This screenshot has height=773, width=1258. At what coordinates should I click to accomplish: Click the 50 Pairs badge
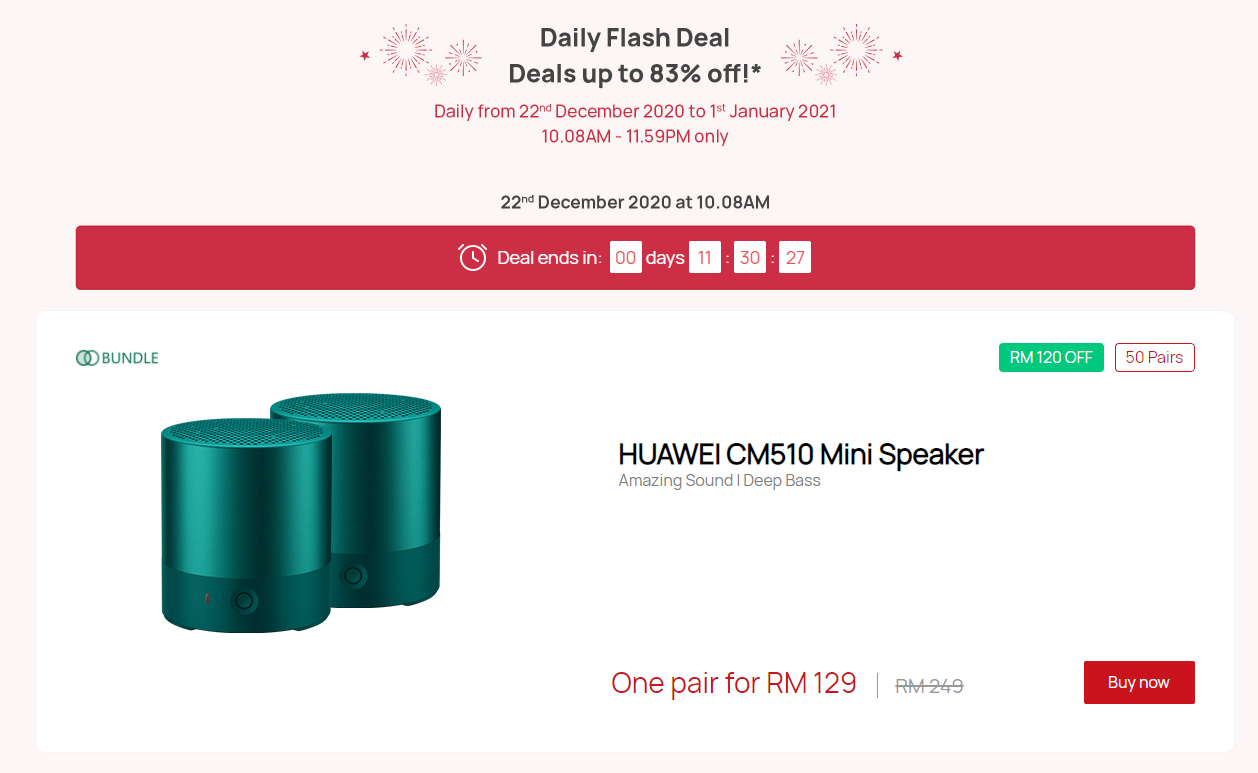point(1154,358)
